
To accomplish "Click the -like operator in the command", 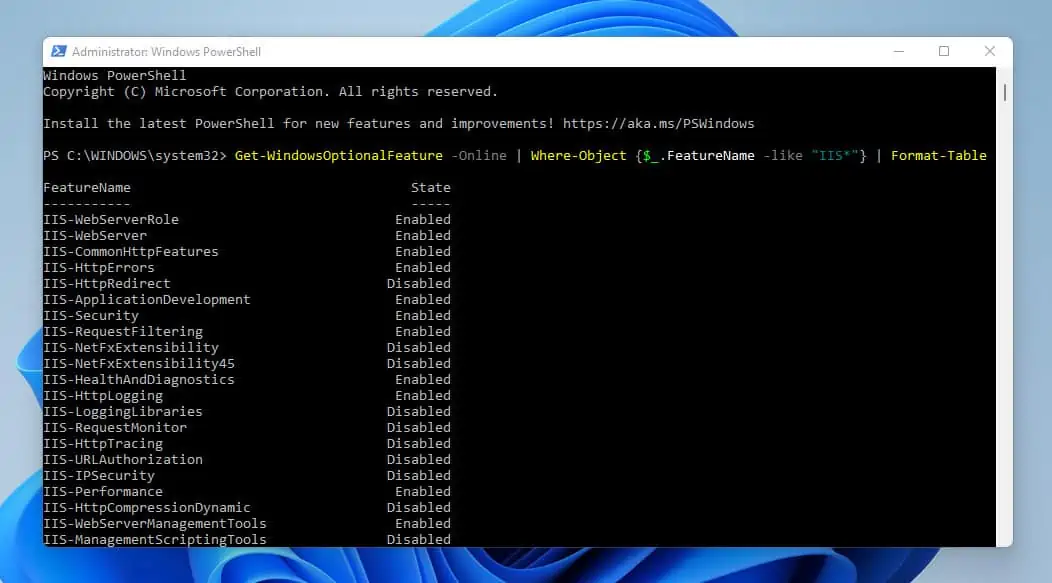I will tap(783, 156).
